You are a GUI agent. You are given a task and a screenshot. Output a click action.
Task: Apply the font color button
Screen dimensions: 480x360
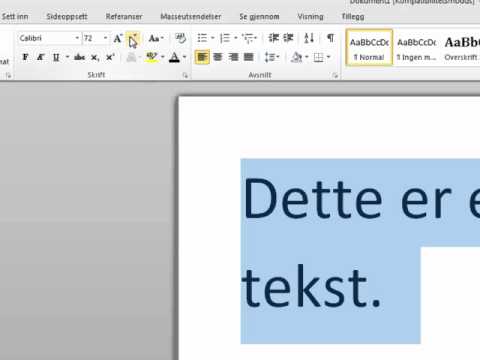pos(174,57)
